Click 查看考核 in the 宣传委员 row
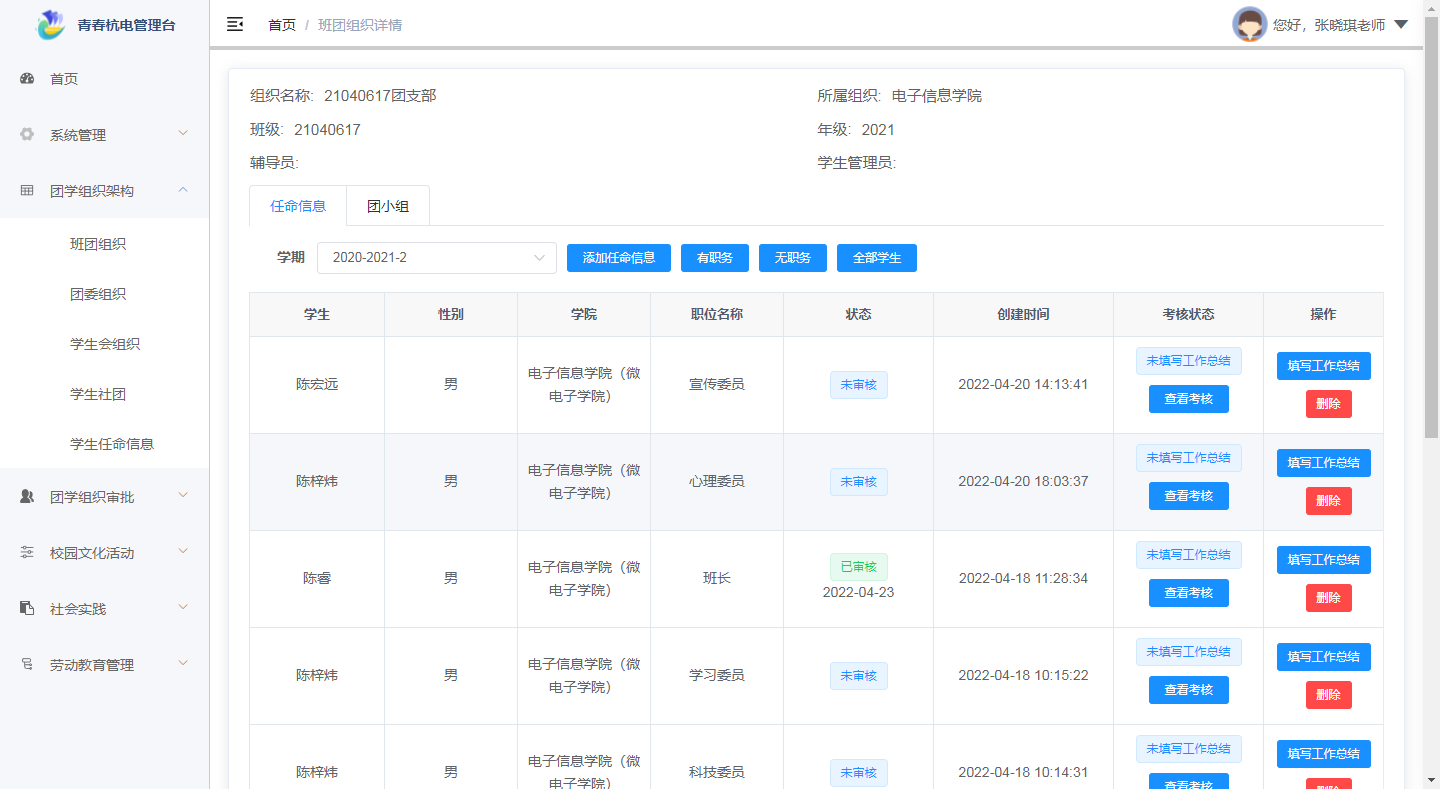1440x789 pixels. [1189, 399]
